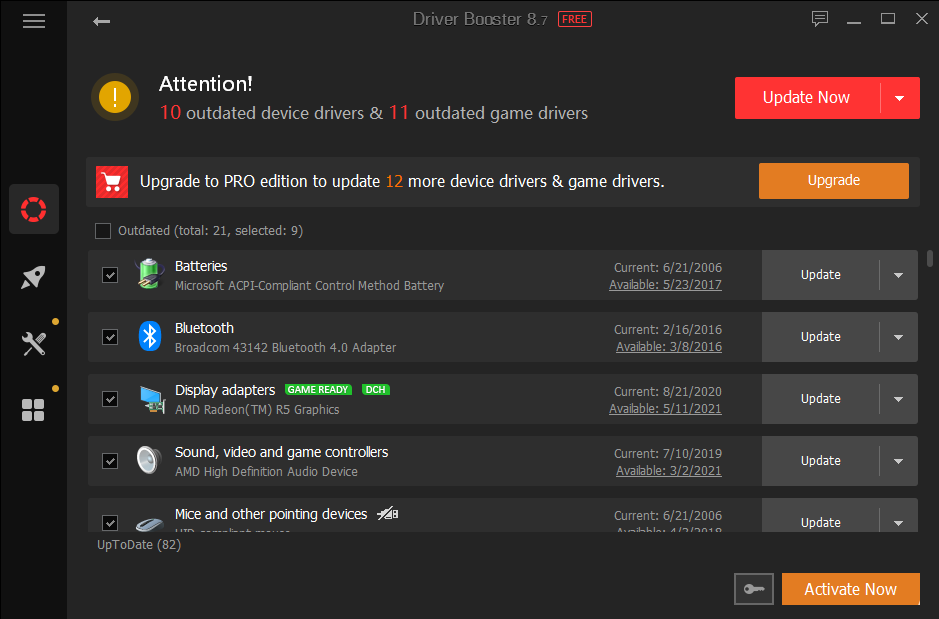The image size is (939, 619).
Task: Expand dropdown next to Sound controllers Update
Action: click(898, 461)
